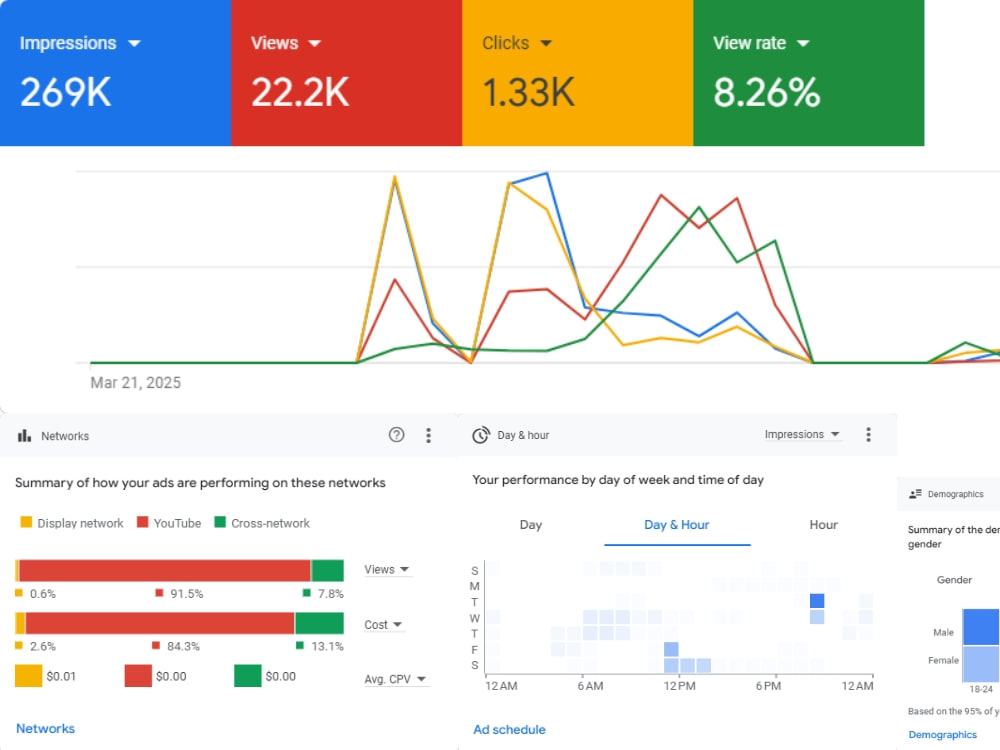Click the Display network legend swatch
This screenshot has height=750, width=1000.
coord(26,522)
